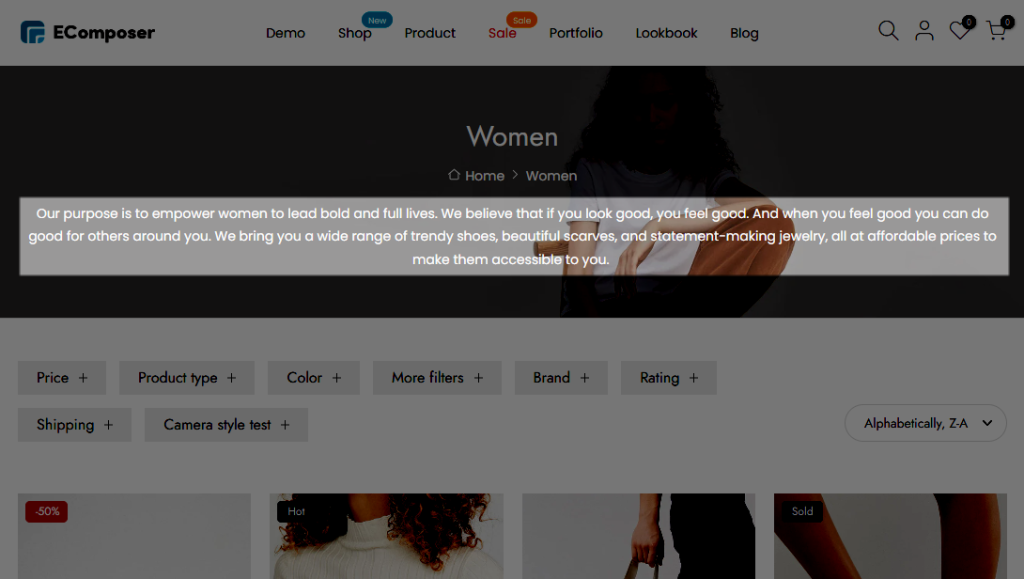1024x579 pixels.
Task: Click the collection description paragraph
Action: point(513,236)
